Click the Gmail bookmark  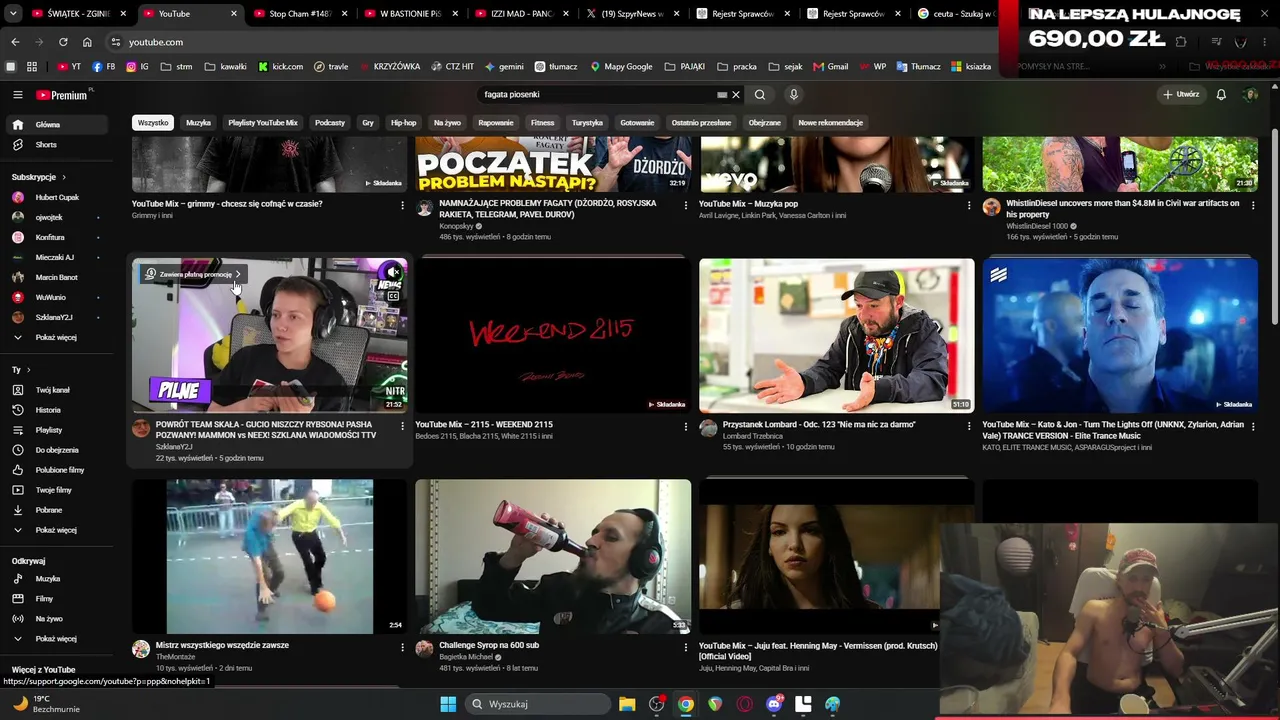[830, 67]
